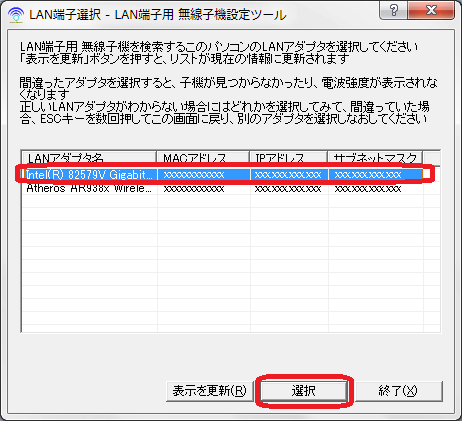Viewport: 462px width, 421px height.
Task: Click the 選択 button
Action: coord(303,391)
